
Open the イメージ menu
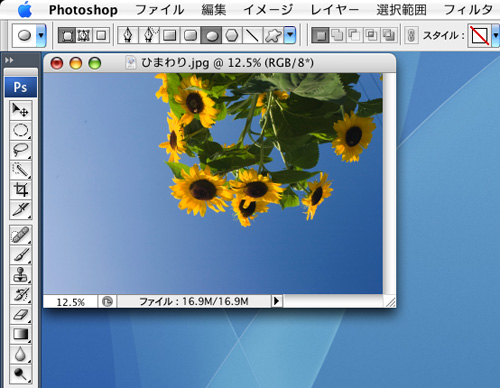click(268, 10)
